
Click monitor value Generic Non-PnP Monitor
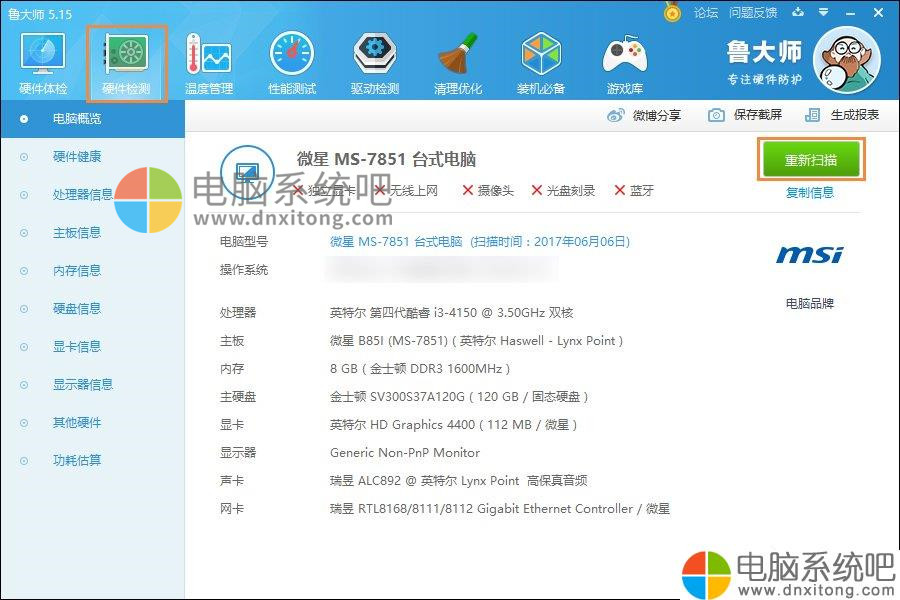tap(405, 453)
